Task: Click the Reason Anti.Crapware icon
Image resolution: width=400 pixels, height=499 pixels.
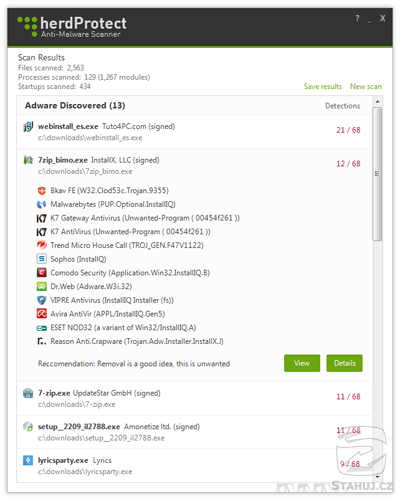Action: click(x=41, y=341)
